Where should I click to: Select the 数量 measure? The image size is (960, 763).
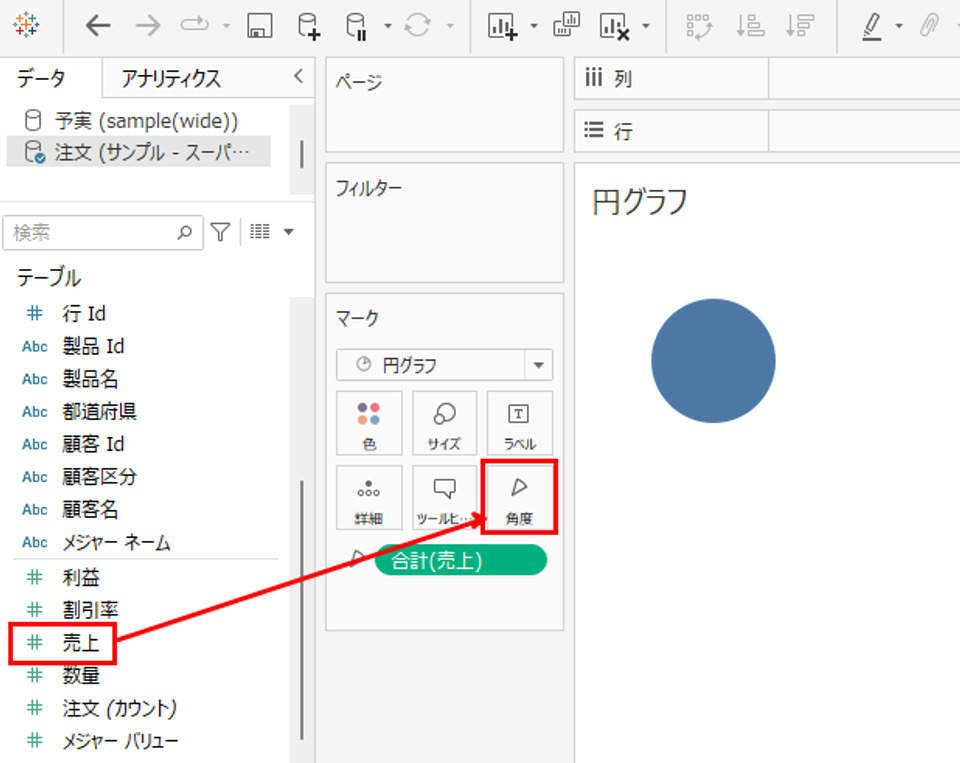[x=81, y=675]
